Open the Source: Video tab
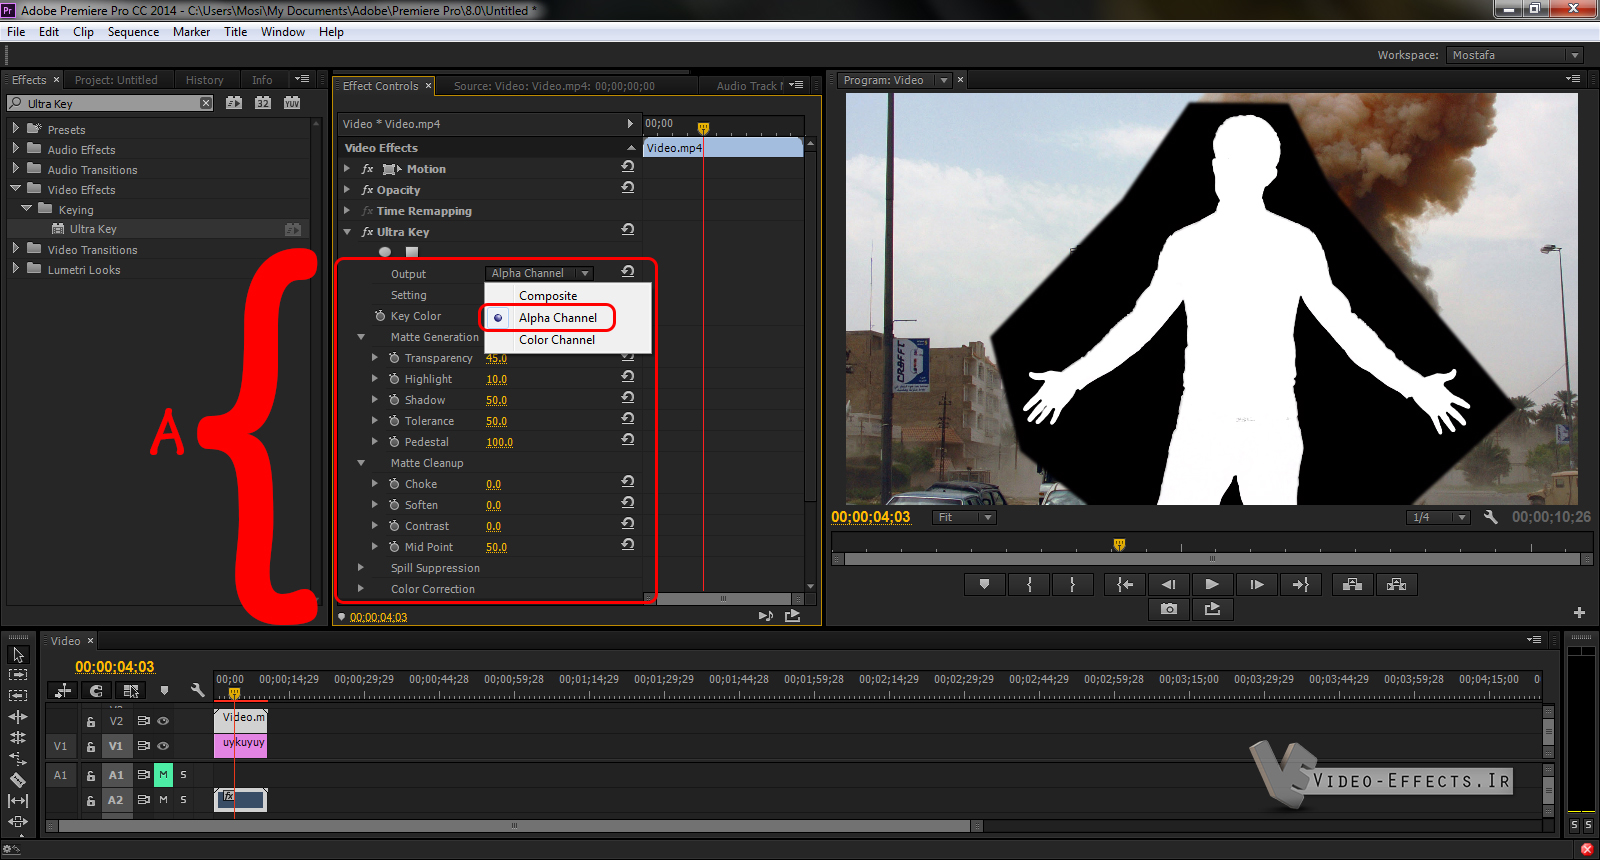 click(x=554, y=86)
